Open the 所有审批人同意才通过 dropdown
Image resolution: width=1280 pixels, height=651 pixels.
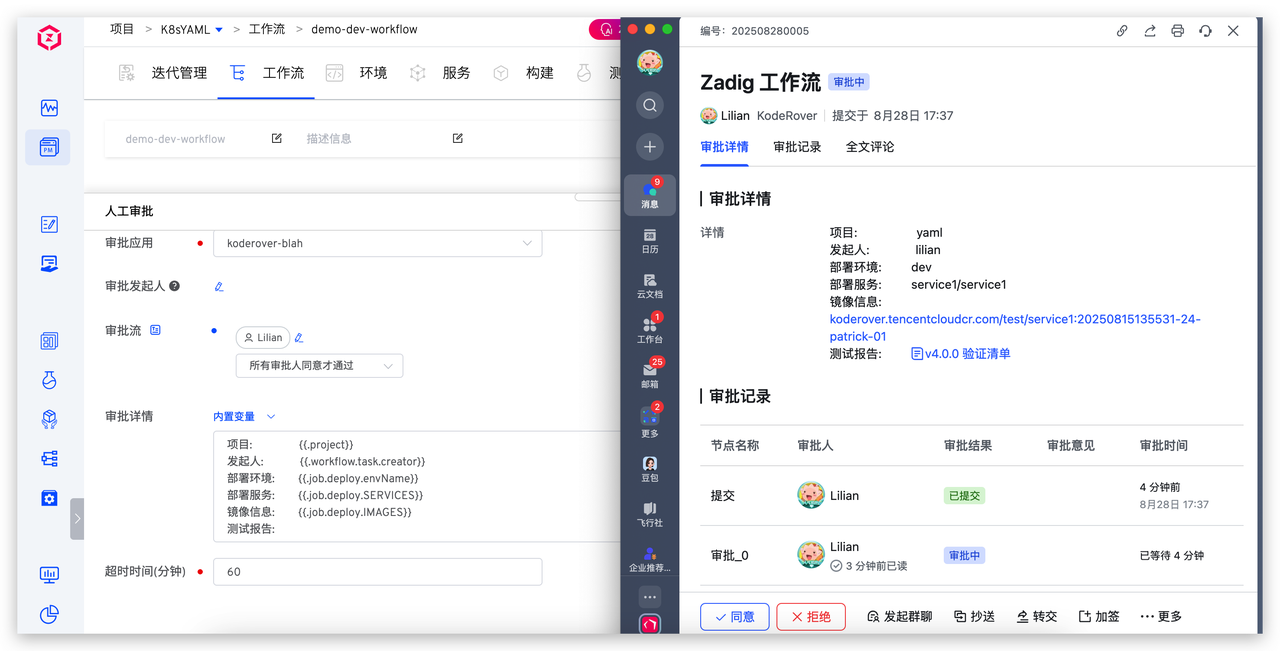pos(320,366)
